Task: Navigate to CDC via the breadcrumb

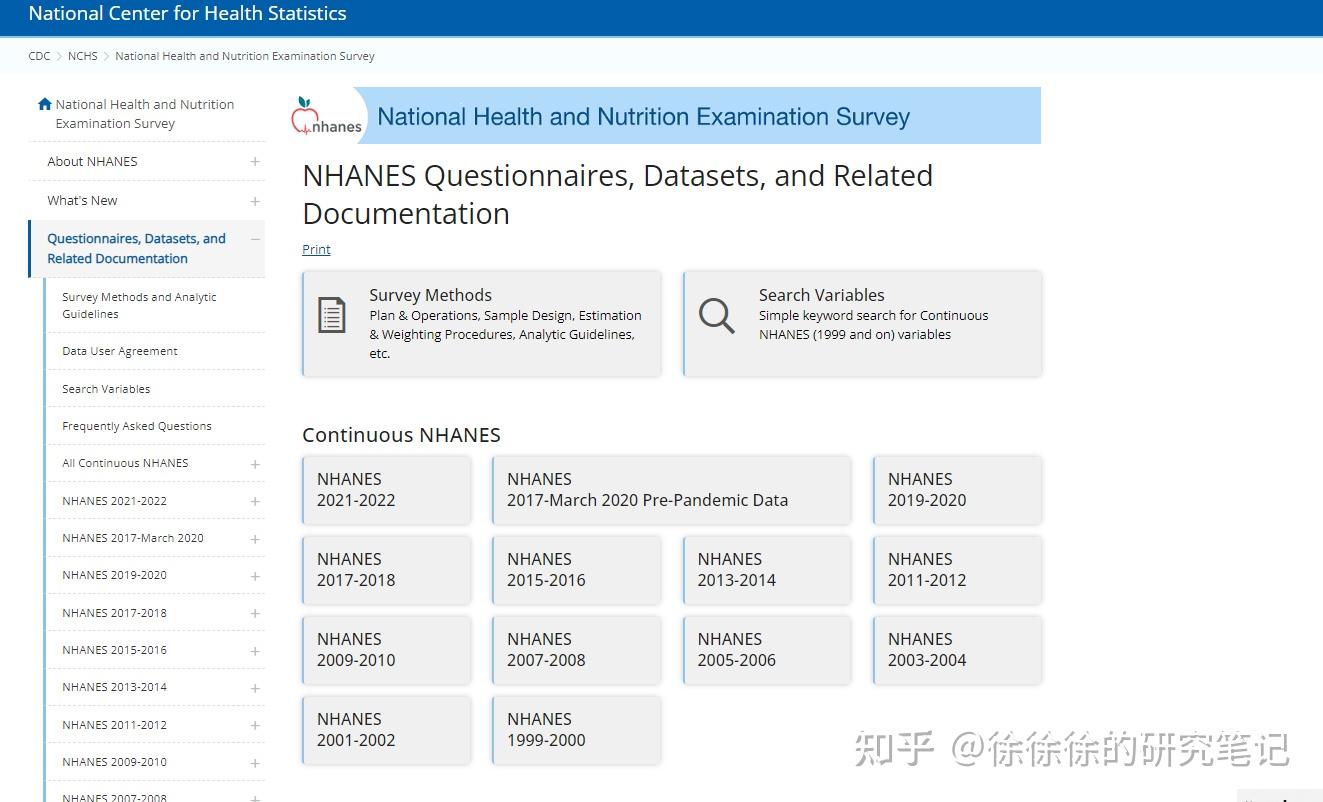Action: pyautogui.click(x=39, y=56)
